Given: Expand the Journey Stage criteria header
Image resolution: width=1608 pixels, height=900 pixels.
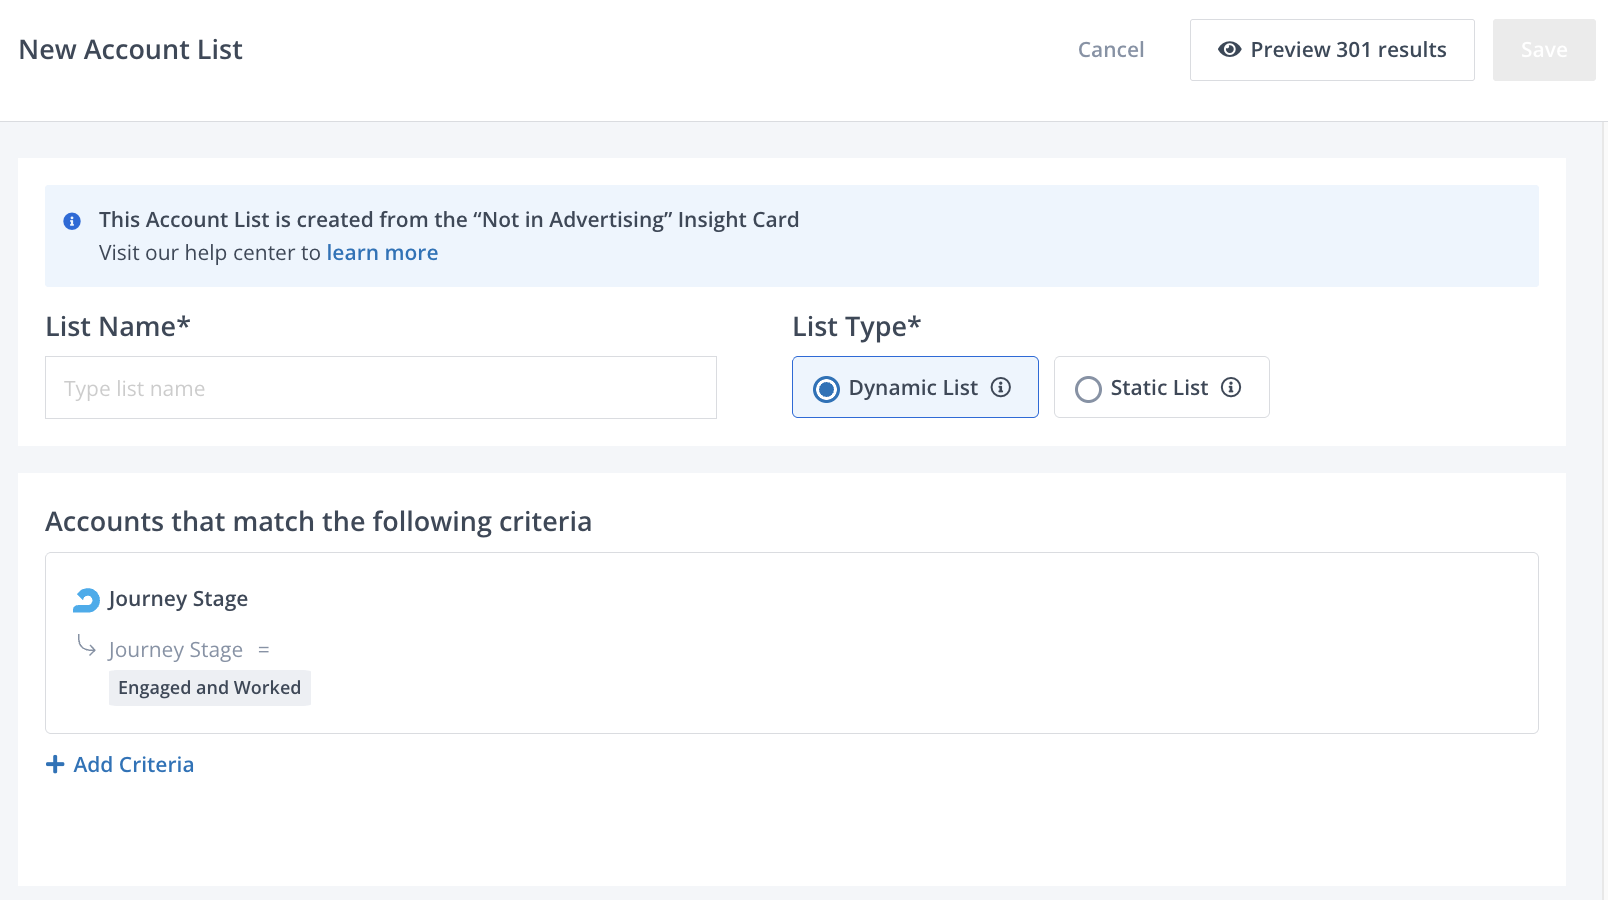Looking at the screenshot, I should 178,599.
